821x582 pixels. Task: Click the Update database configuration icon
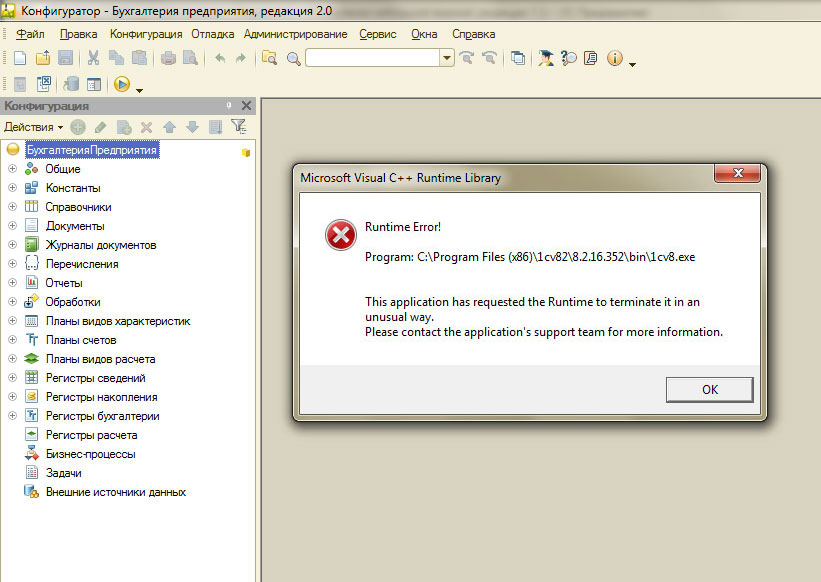click(71, 84)
